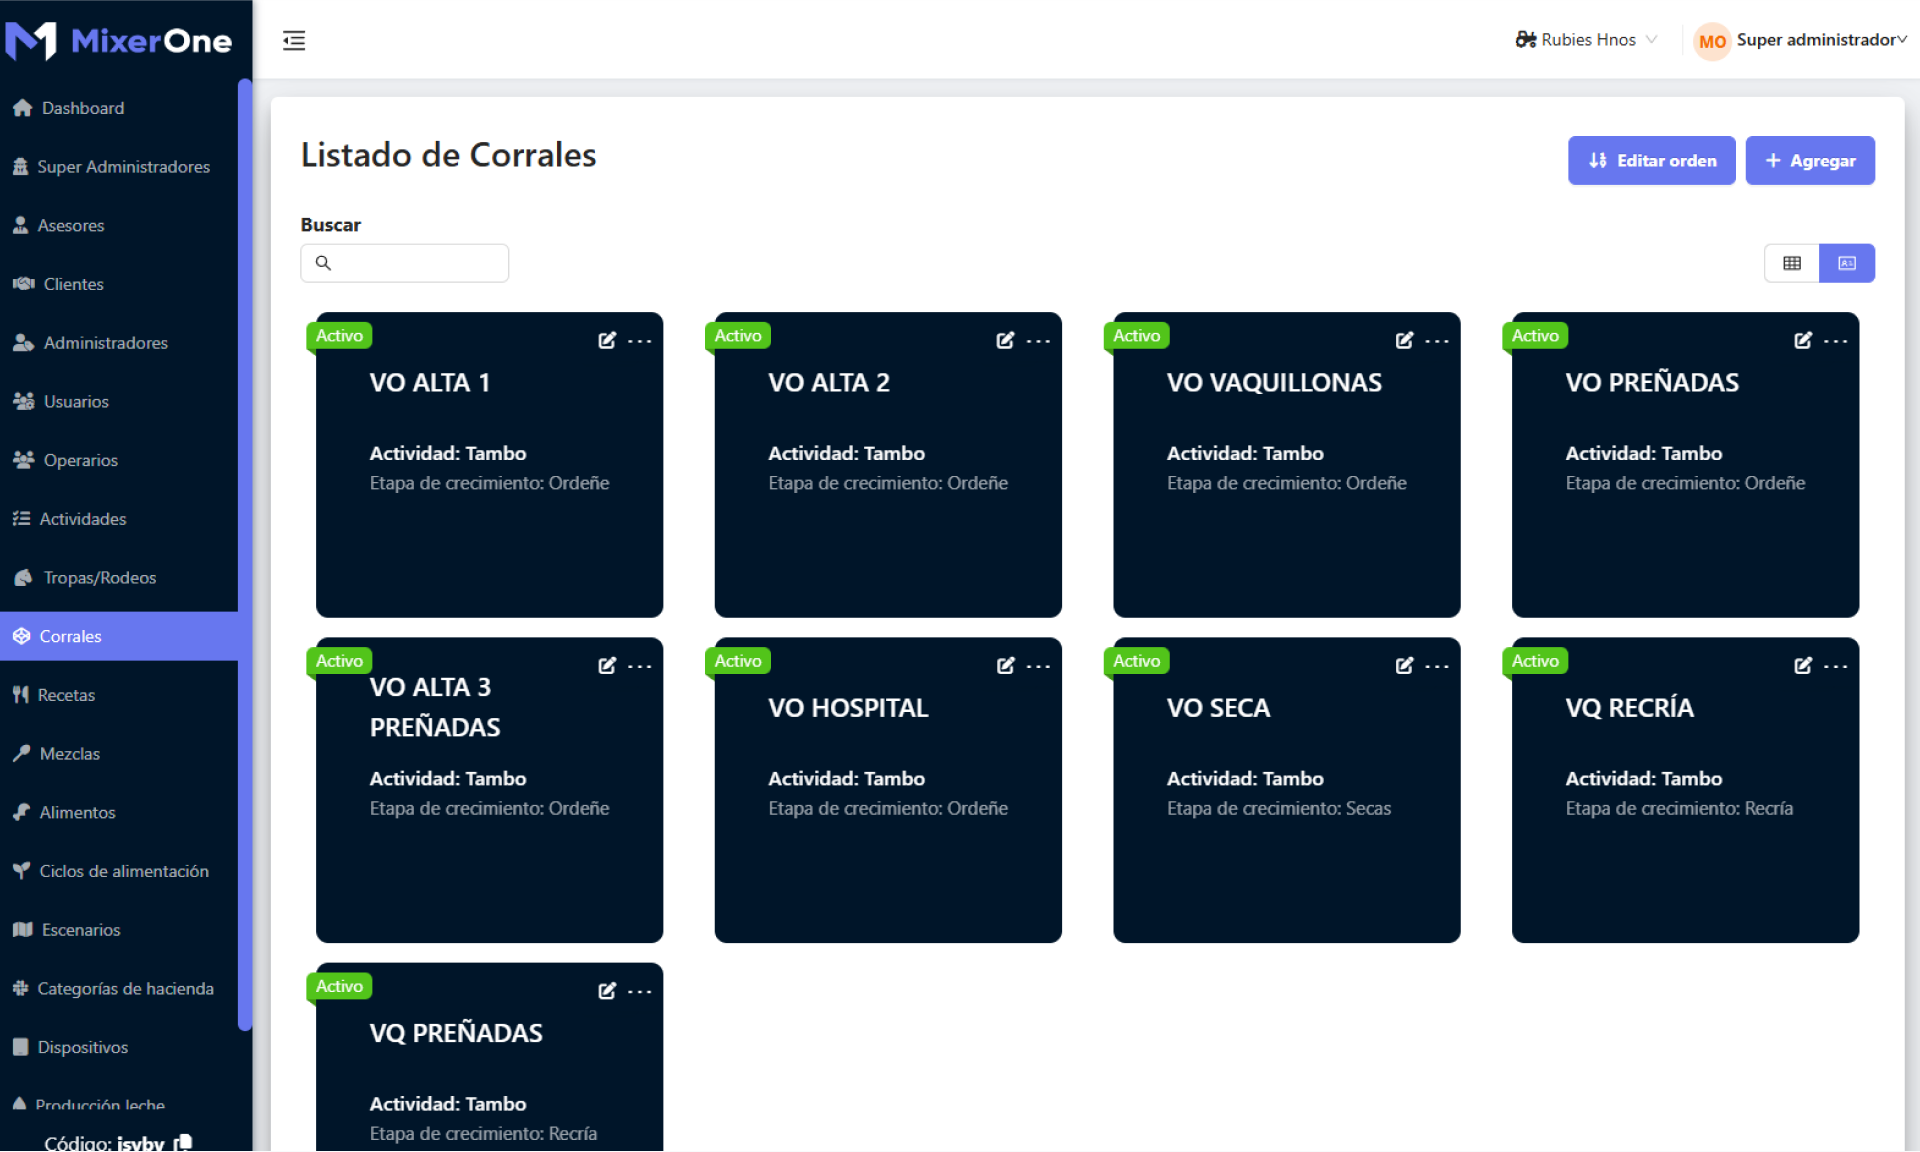
Task: Edit the VO VAQUILLONAS corral
Action: [x=1404, y=340]
